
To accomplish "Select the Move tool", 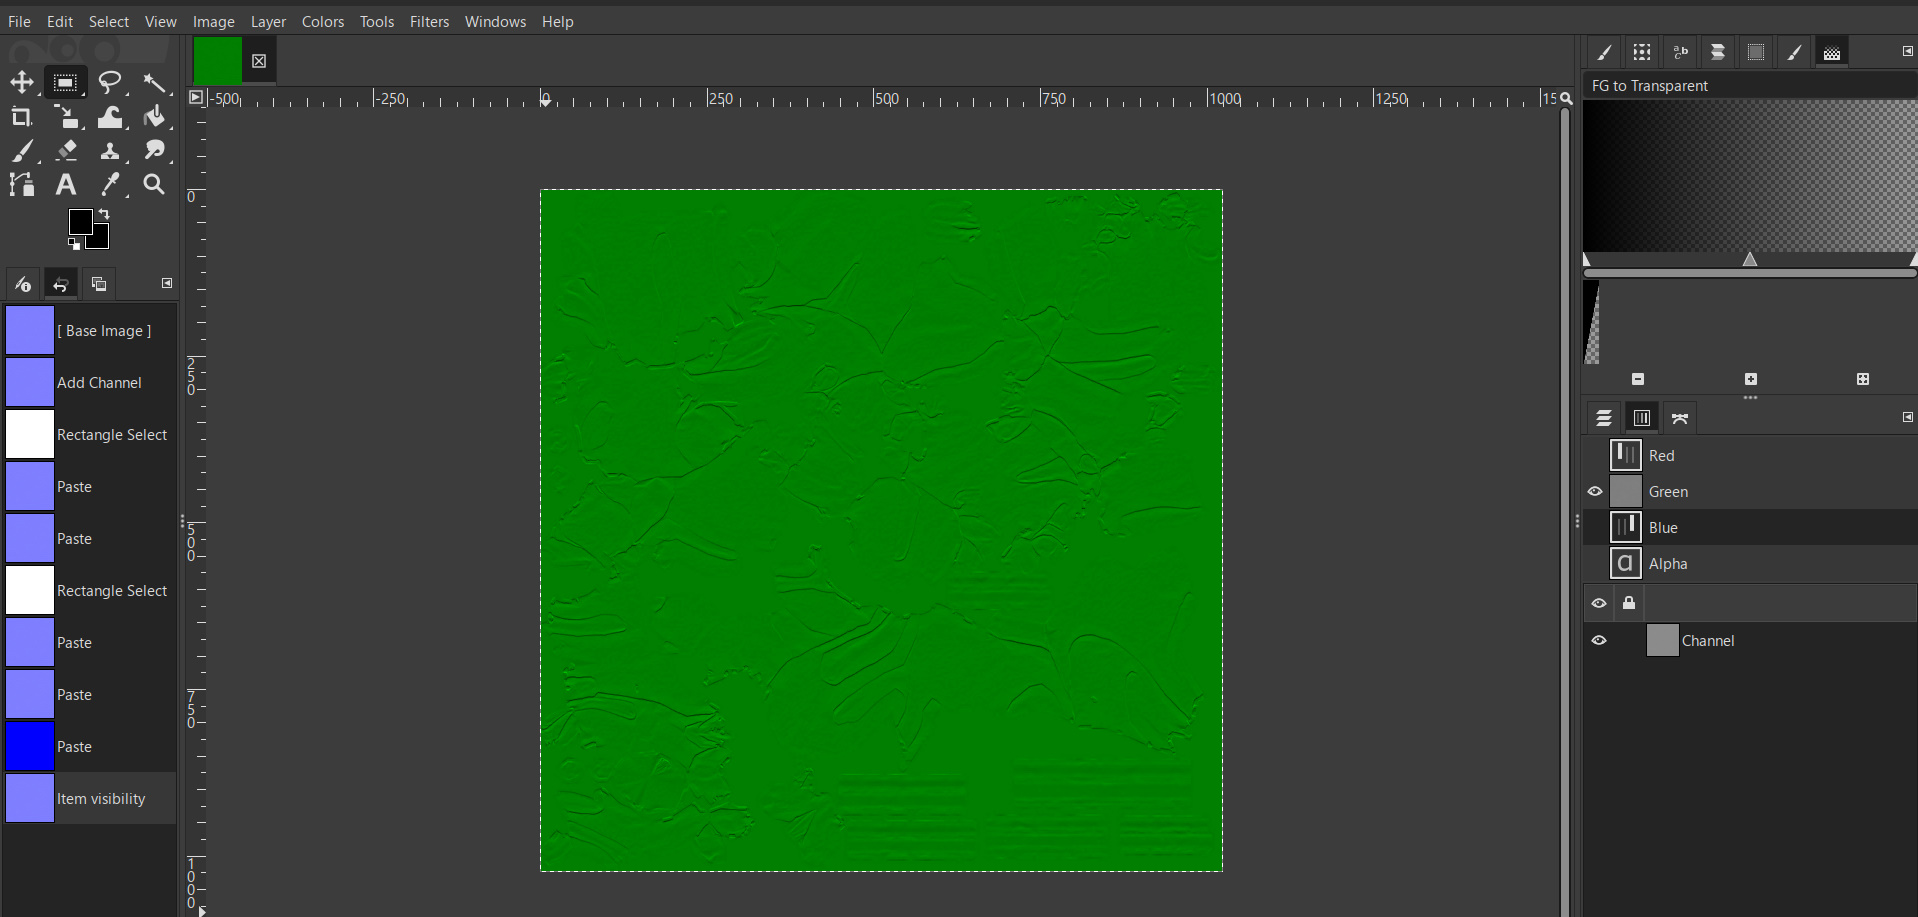I will click(22, 82).
